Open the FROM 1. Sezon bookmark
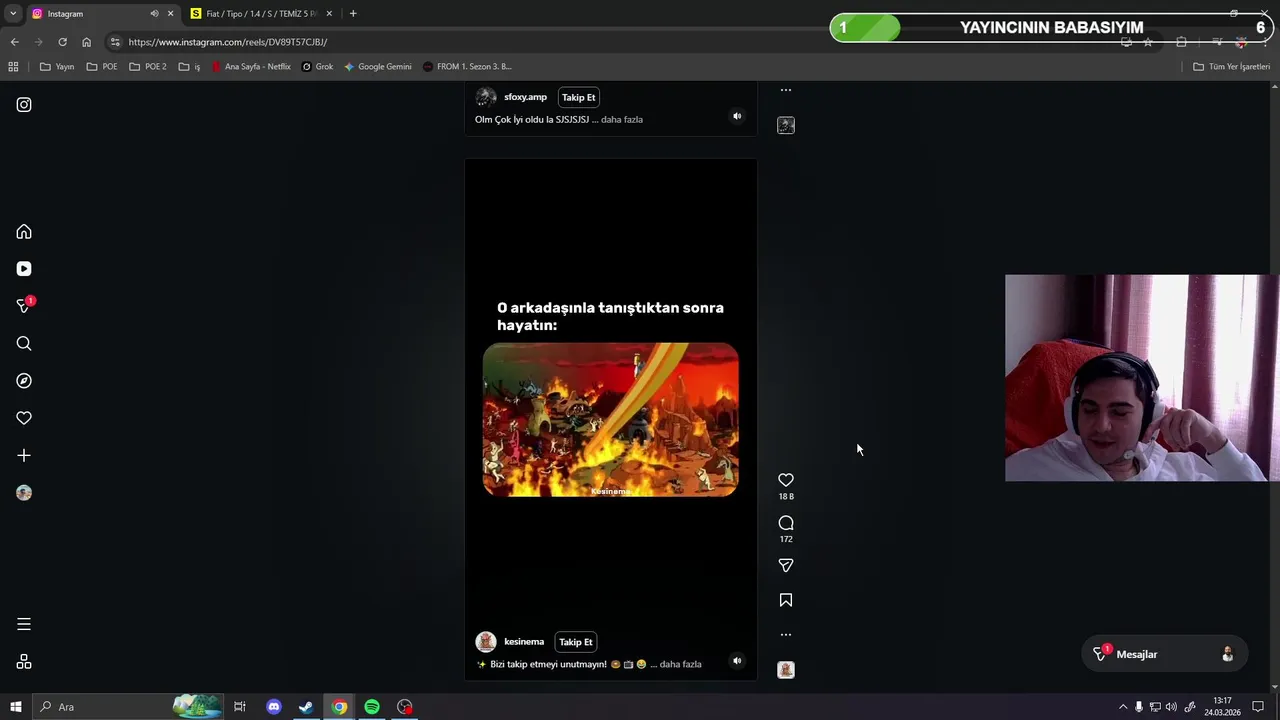Image resolution: width=1280 pixels, height=720 pixels. pos(467,67)
